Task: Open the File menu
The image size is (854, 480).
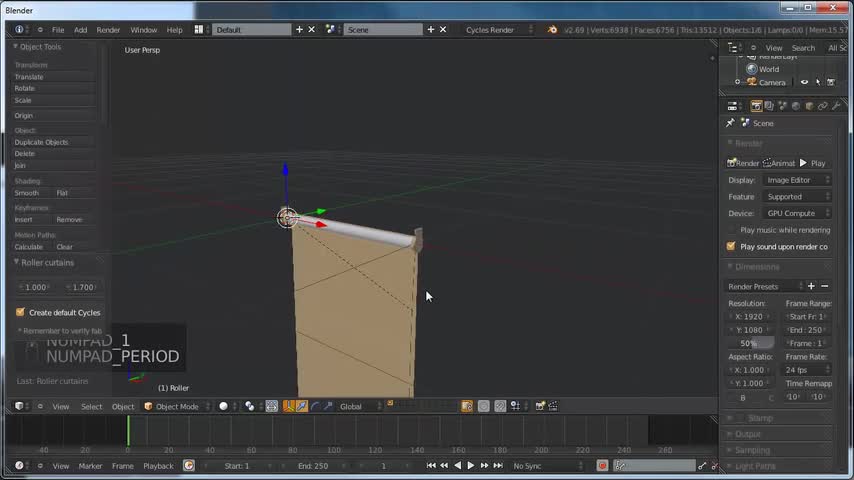Action: (58, 30)
